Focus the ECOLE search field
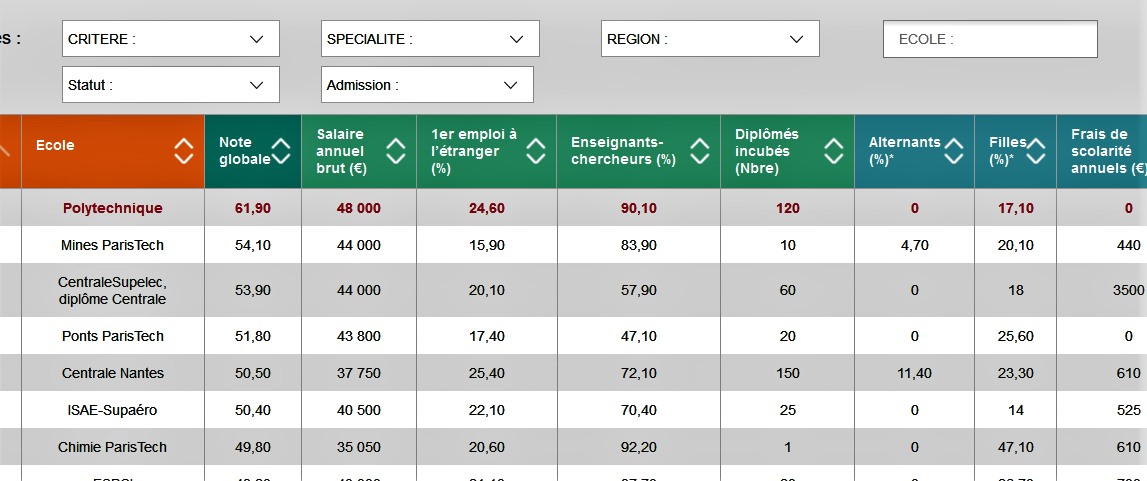 point(990,39)
